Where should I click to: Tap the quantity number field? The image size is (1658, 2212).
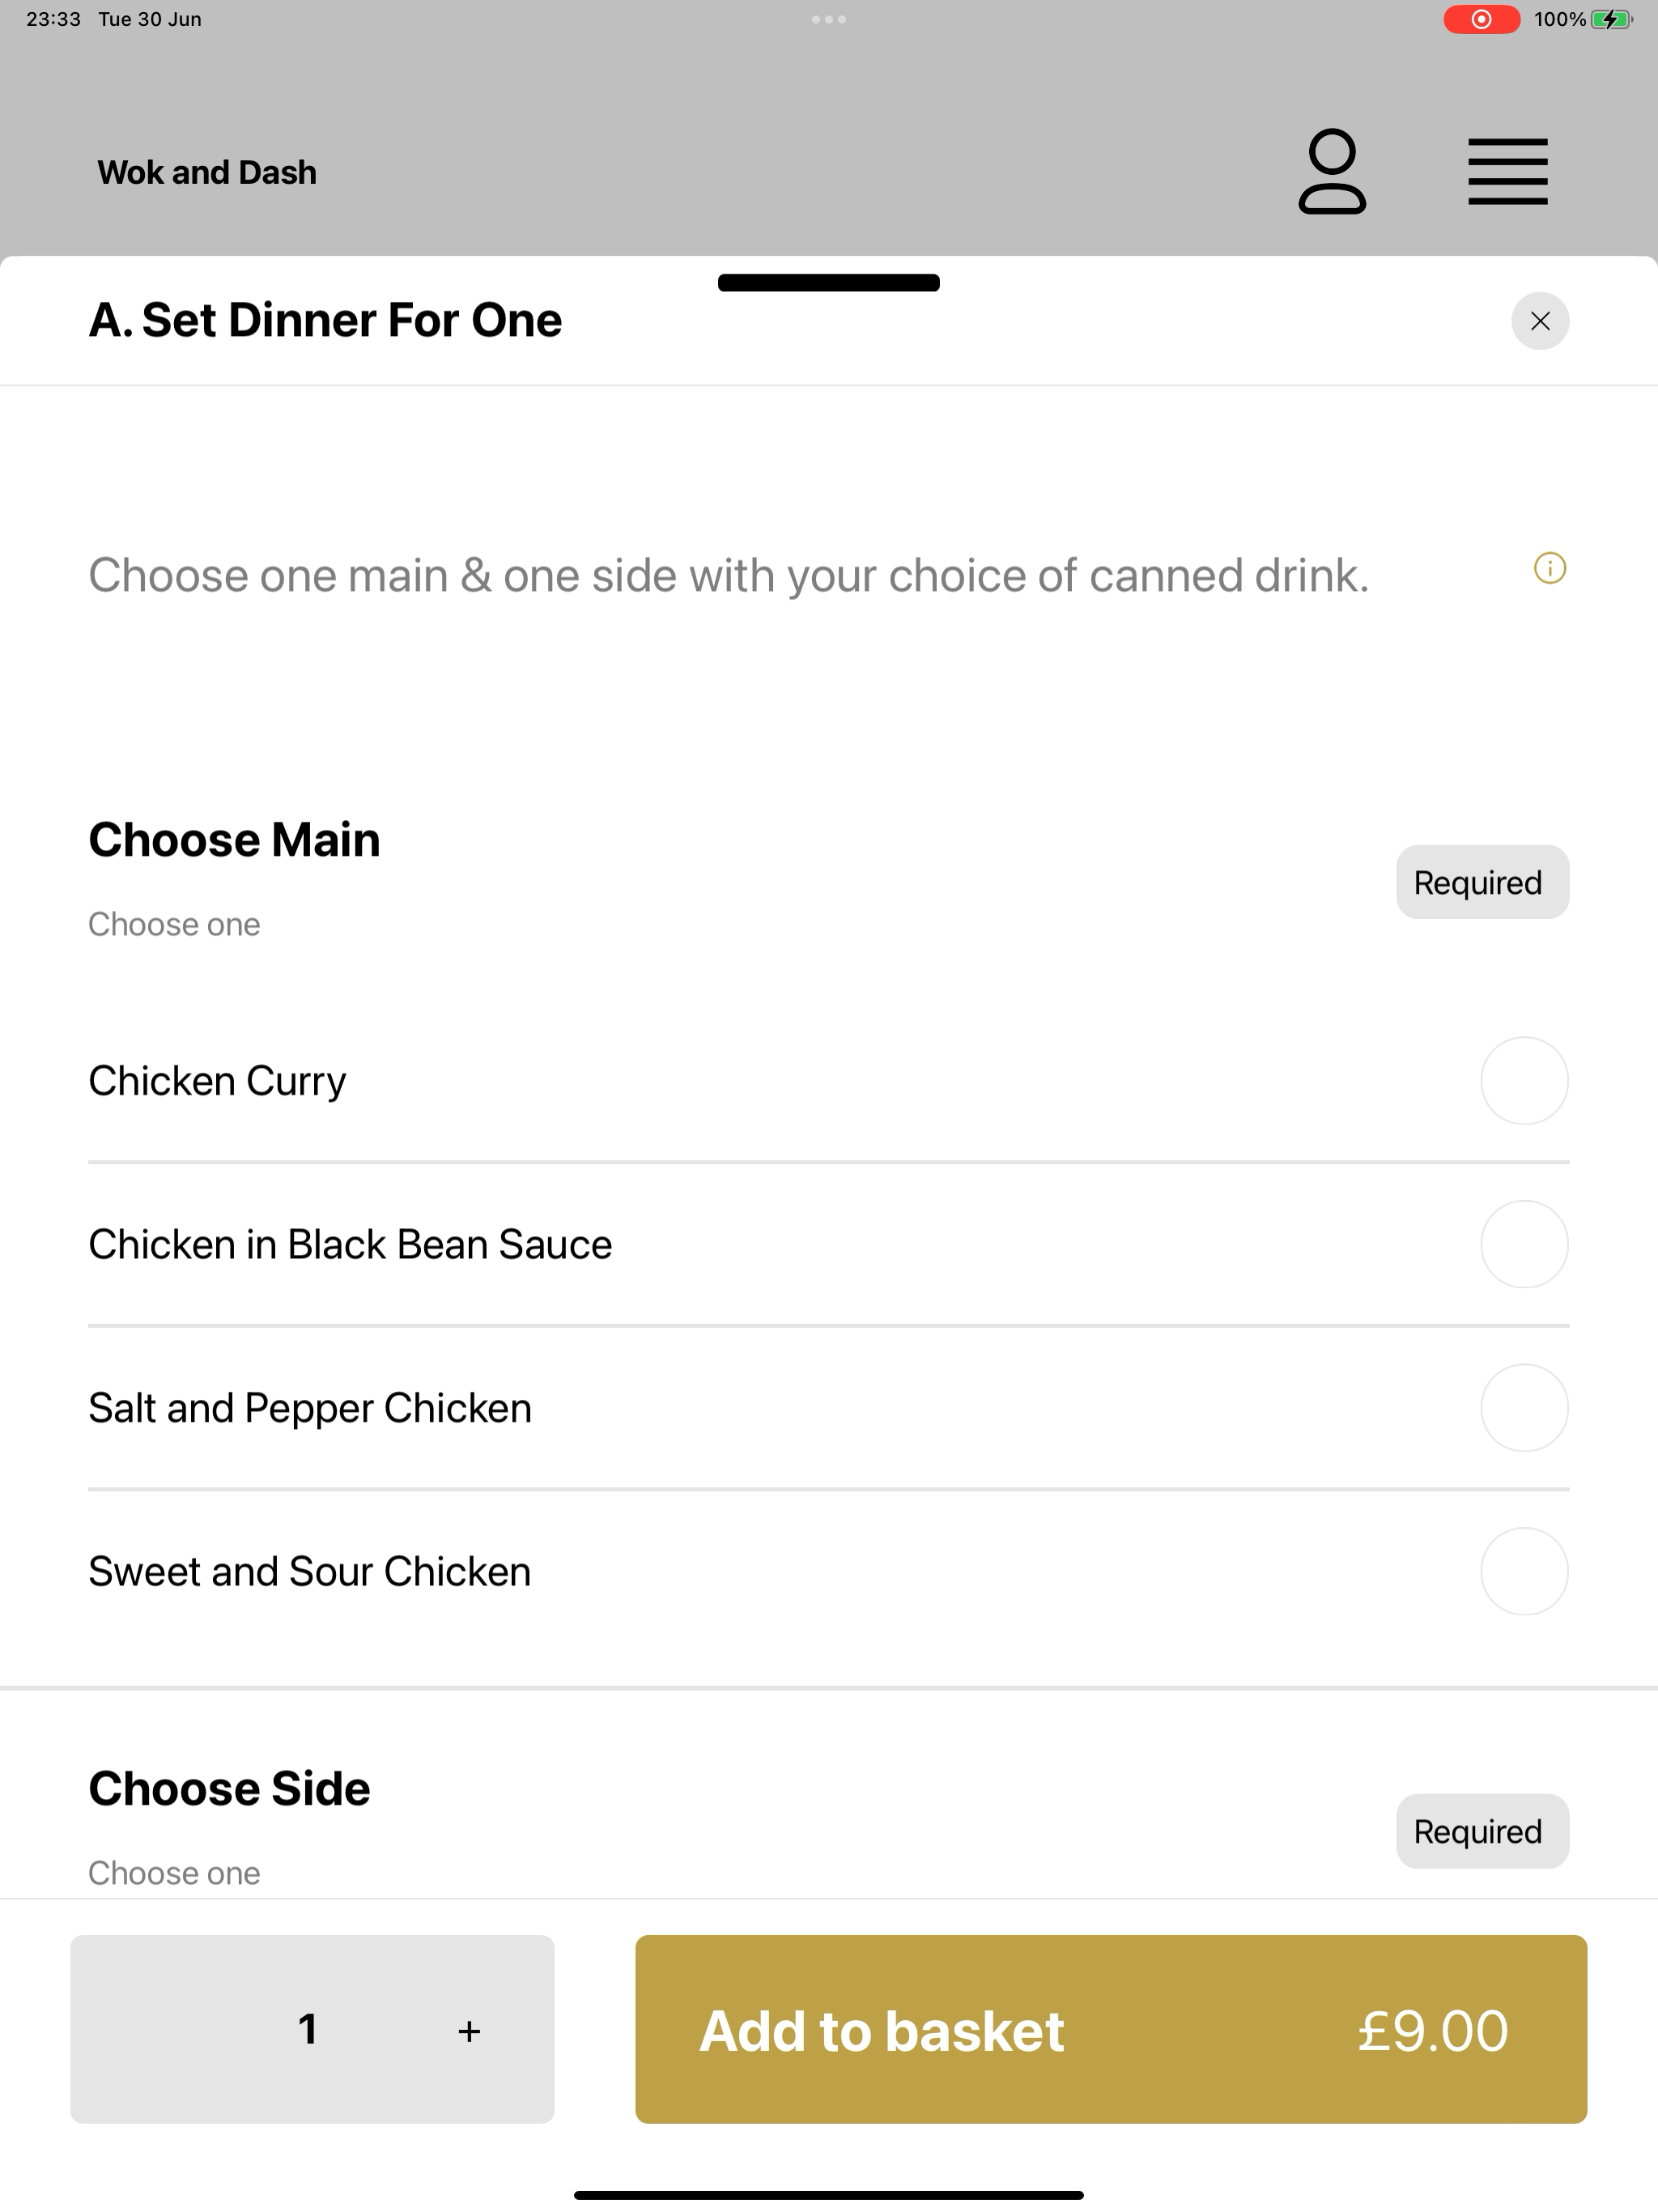pos(308,2029)
